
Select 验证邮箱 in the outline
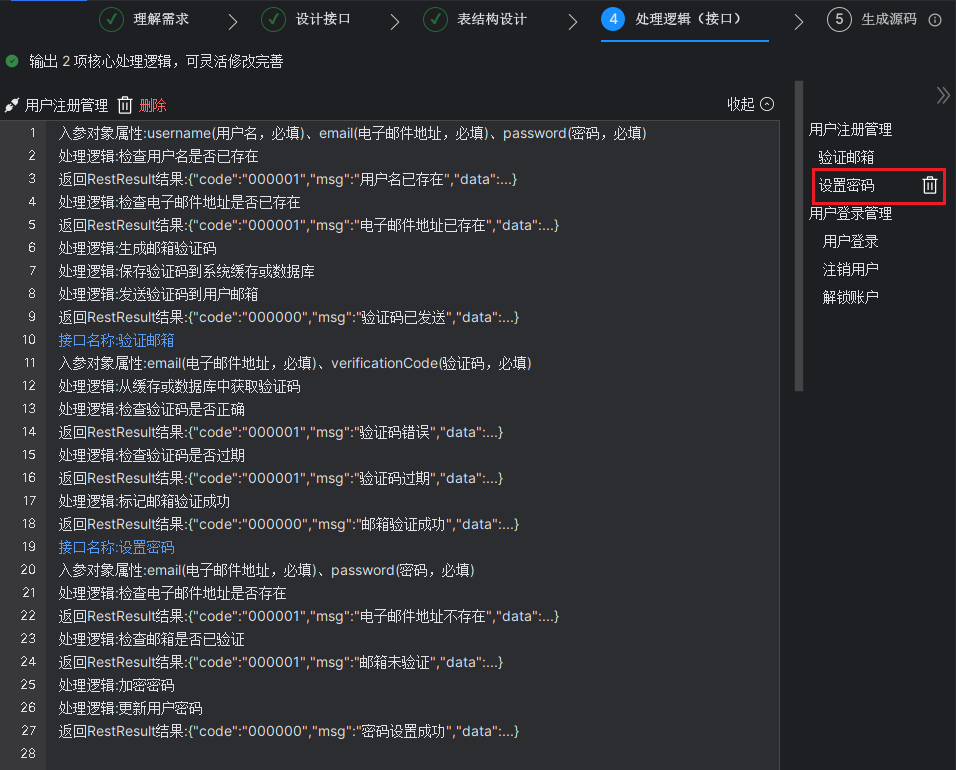point(846,157)
